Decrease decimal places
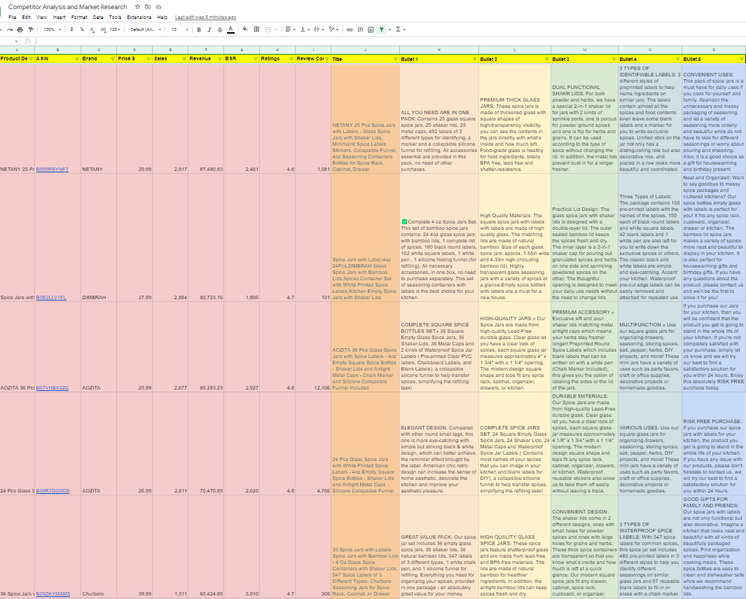The width and height of the screenshot is (746, 599). click(x=92, y=29)
